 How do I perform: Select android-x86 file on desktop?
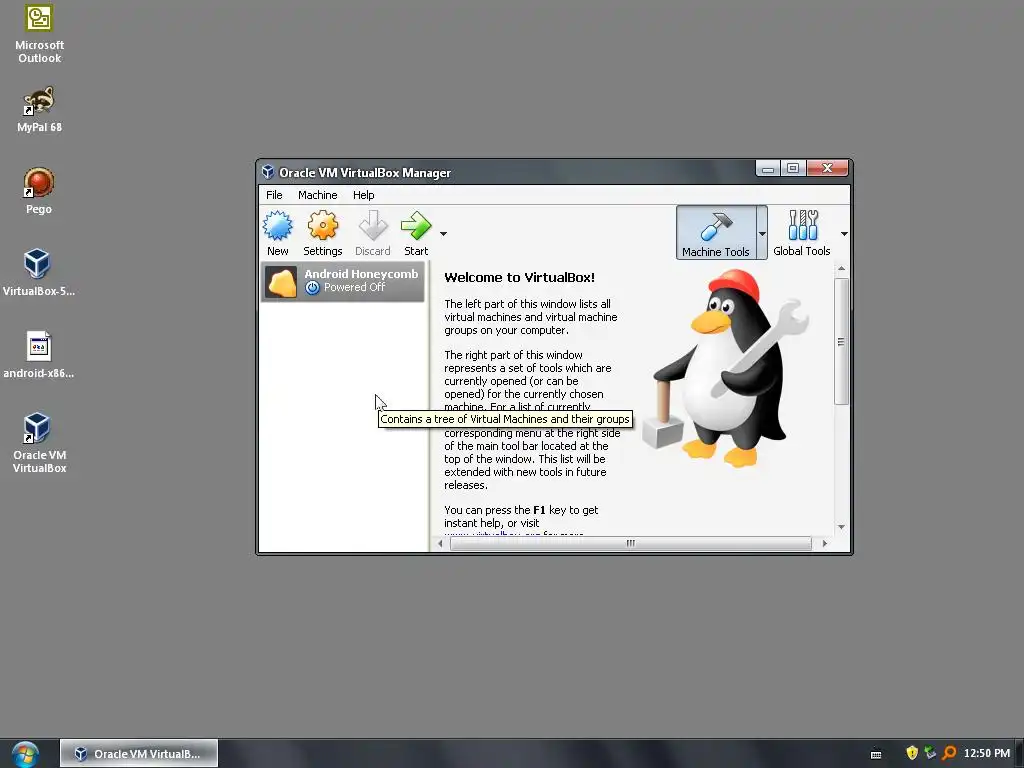click(x=39, y=355)
